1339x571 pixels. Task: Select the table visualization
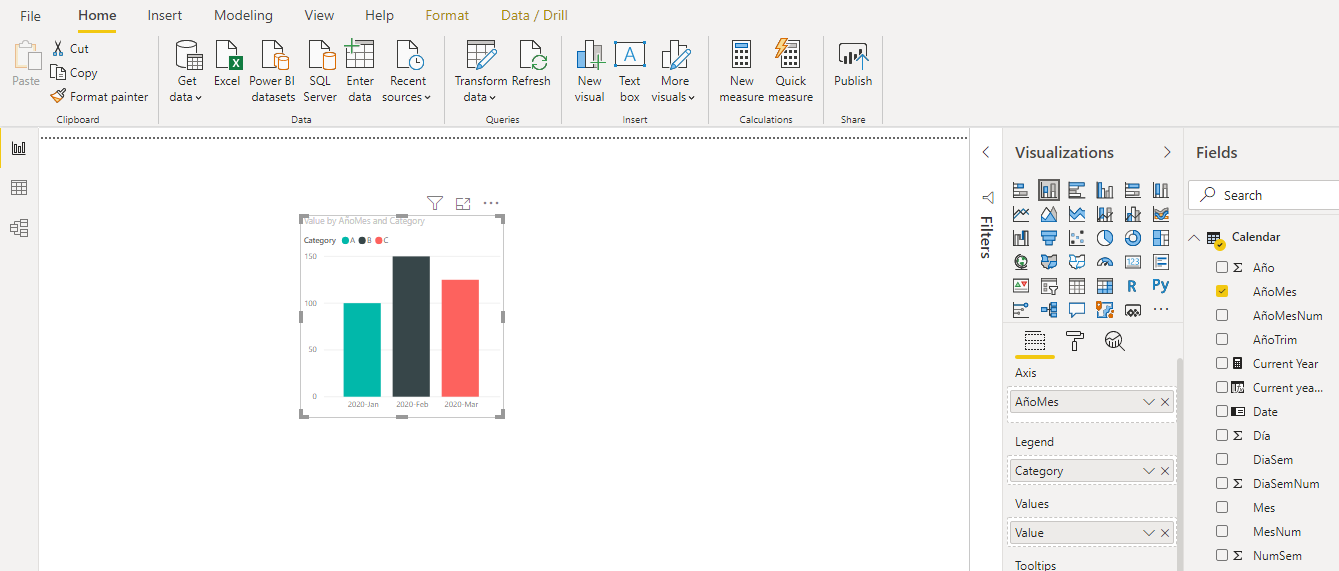[x=1077, y=285]
